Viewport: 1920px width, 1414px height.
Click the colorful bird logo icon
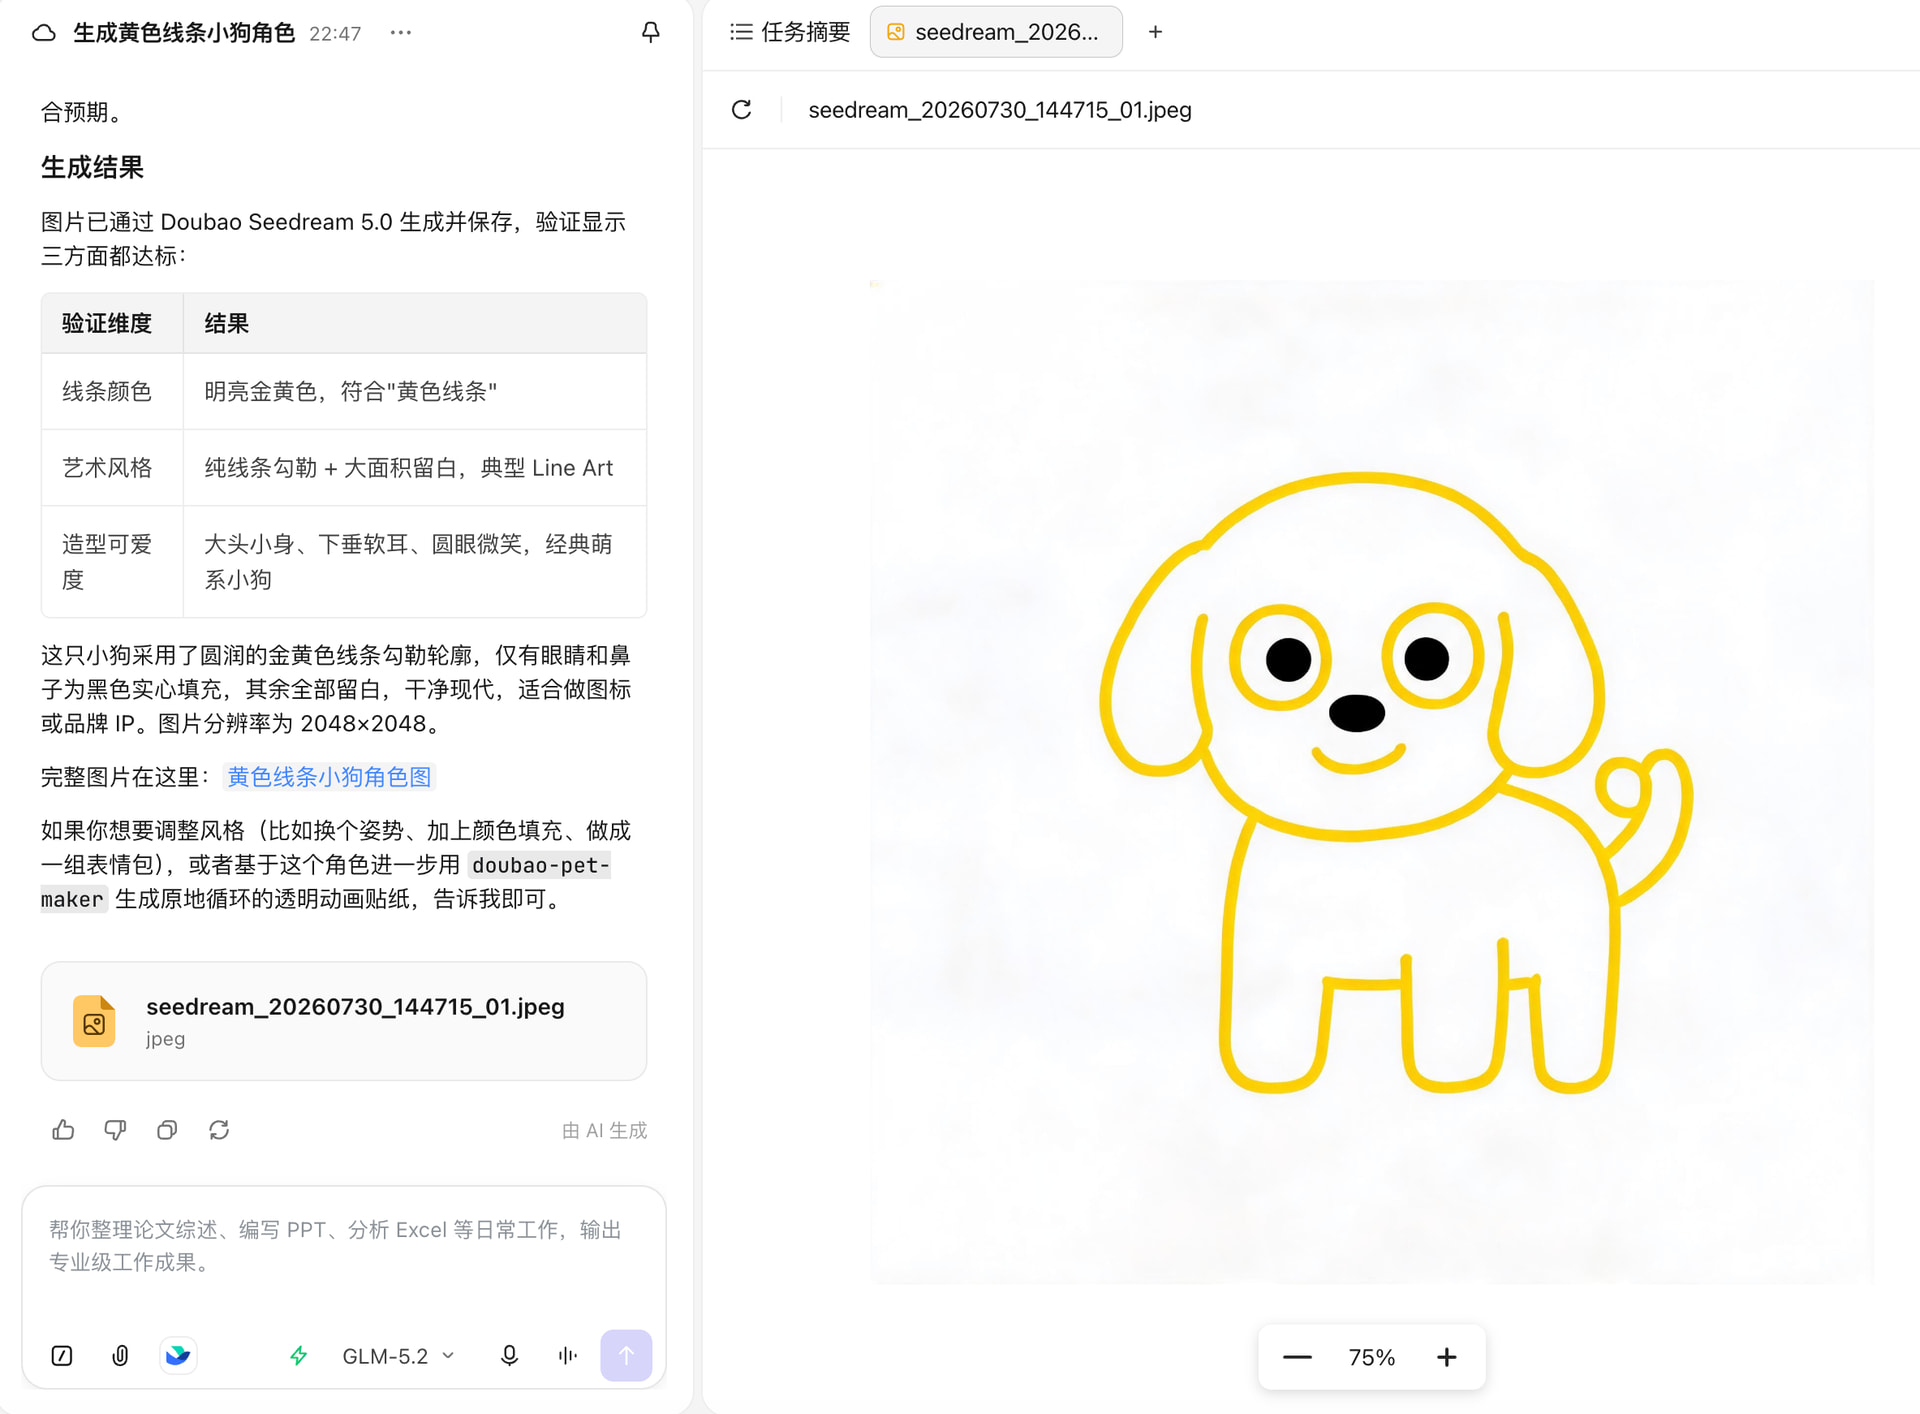pyautogui.click(x=178, y=1356)
